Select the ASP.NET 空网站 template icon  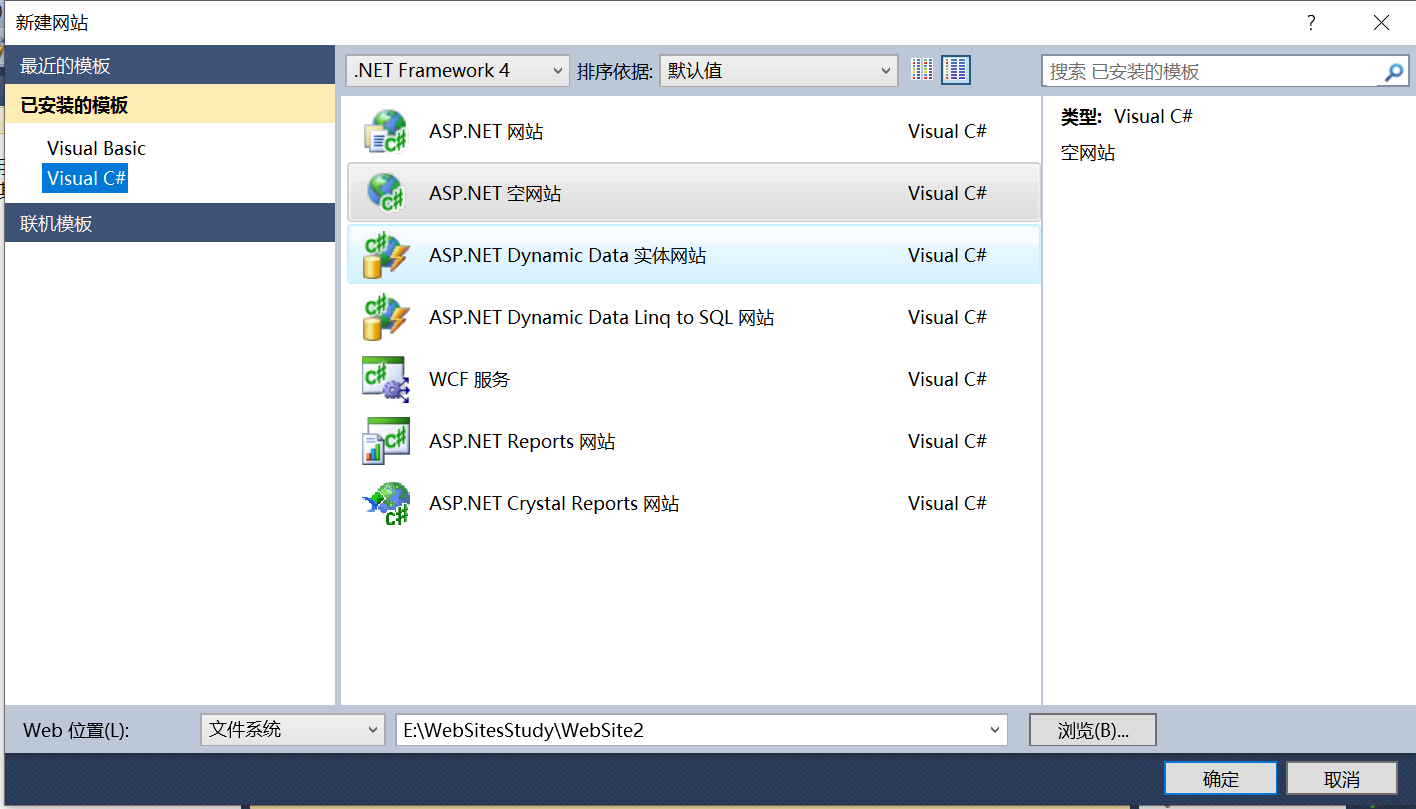[x=386, y=192]
